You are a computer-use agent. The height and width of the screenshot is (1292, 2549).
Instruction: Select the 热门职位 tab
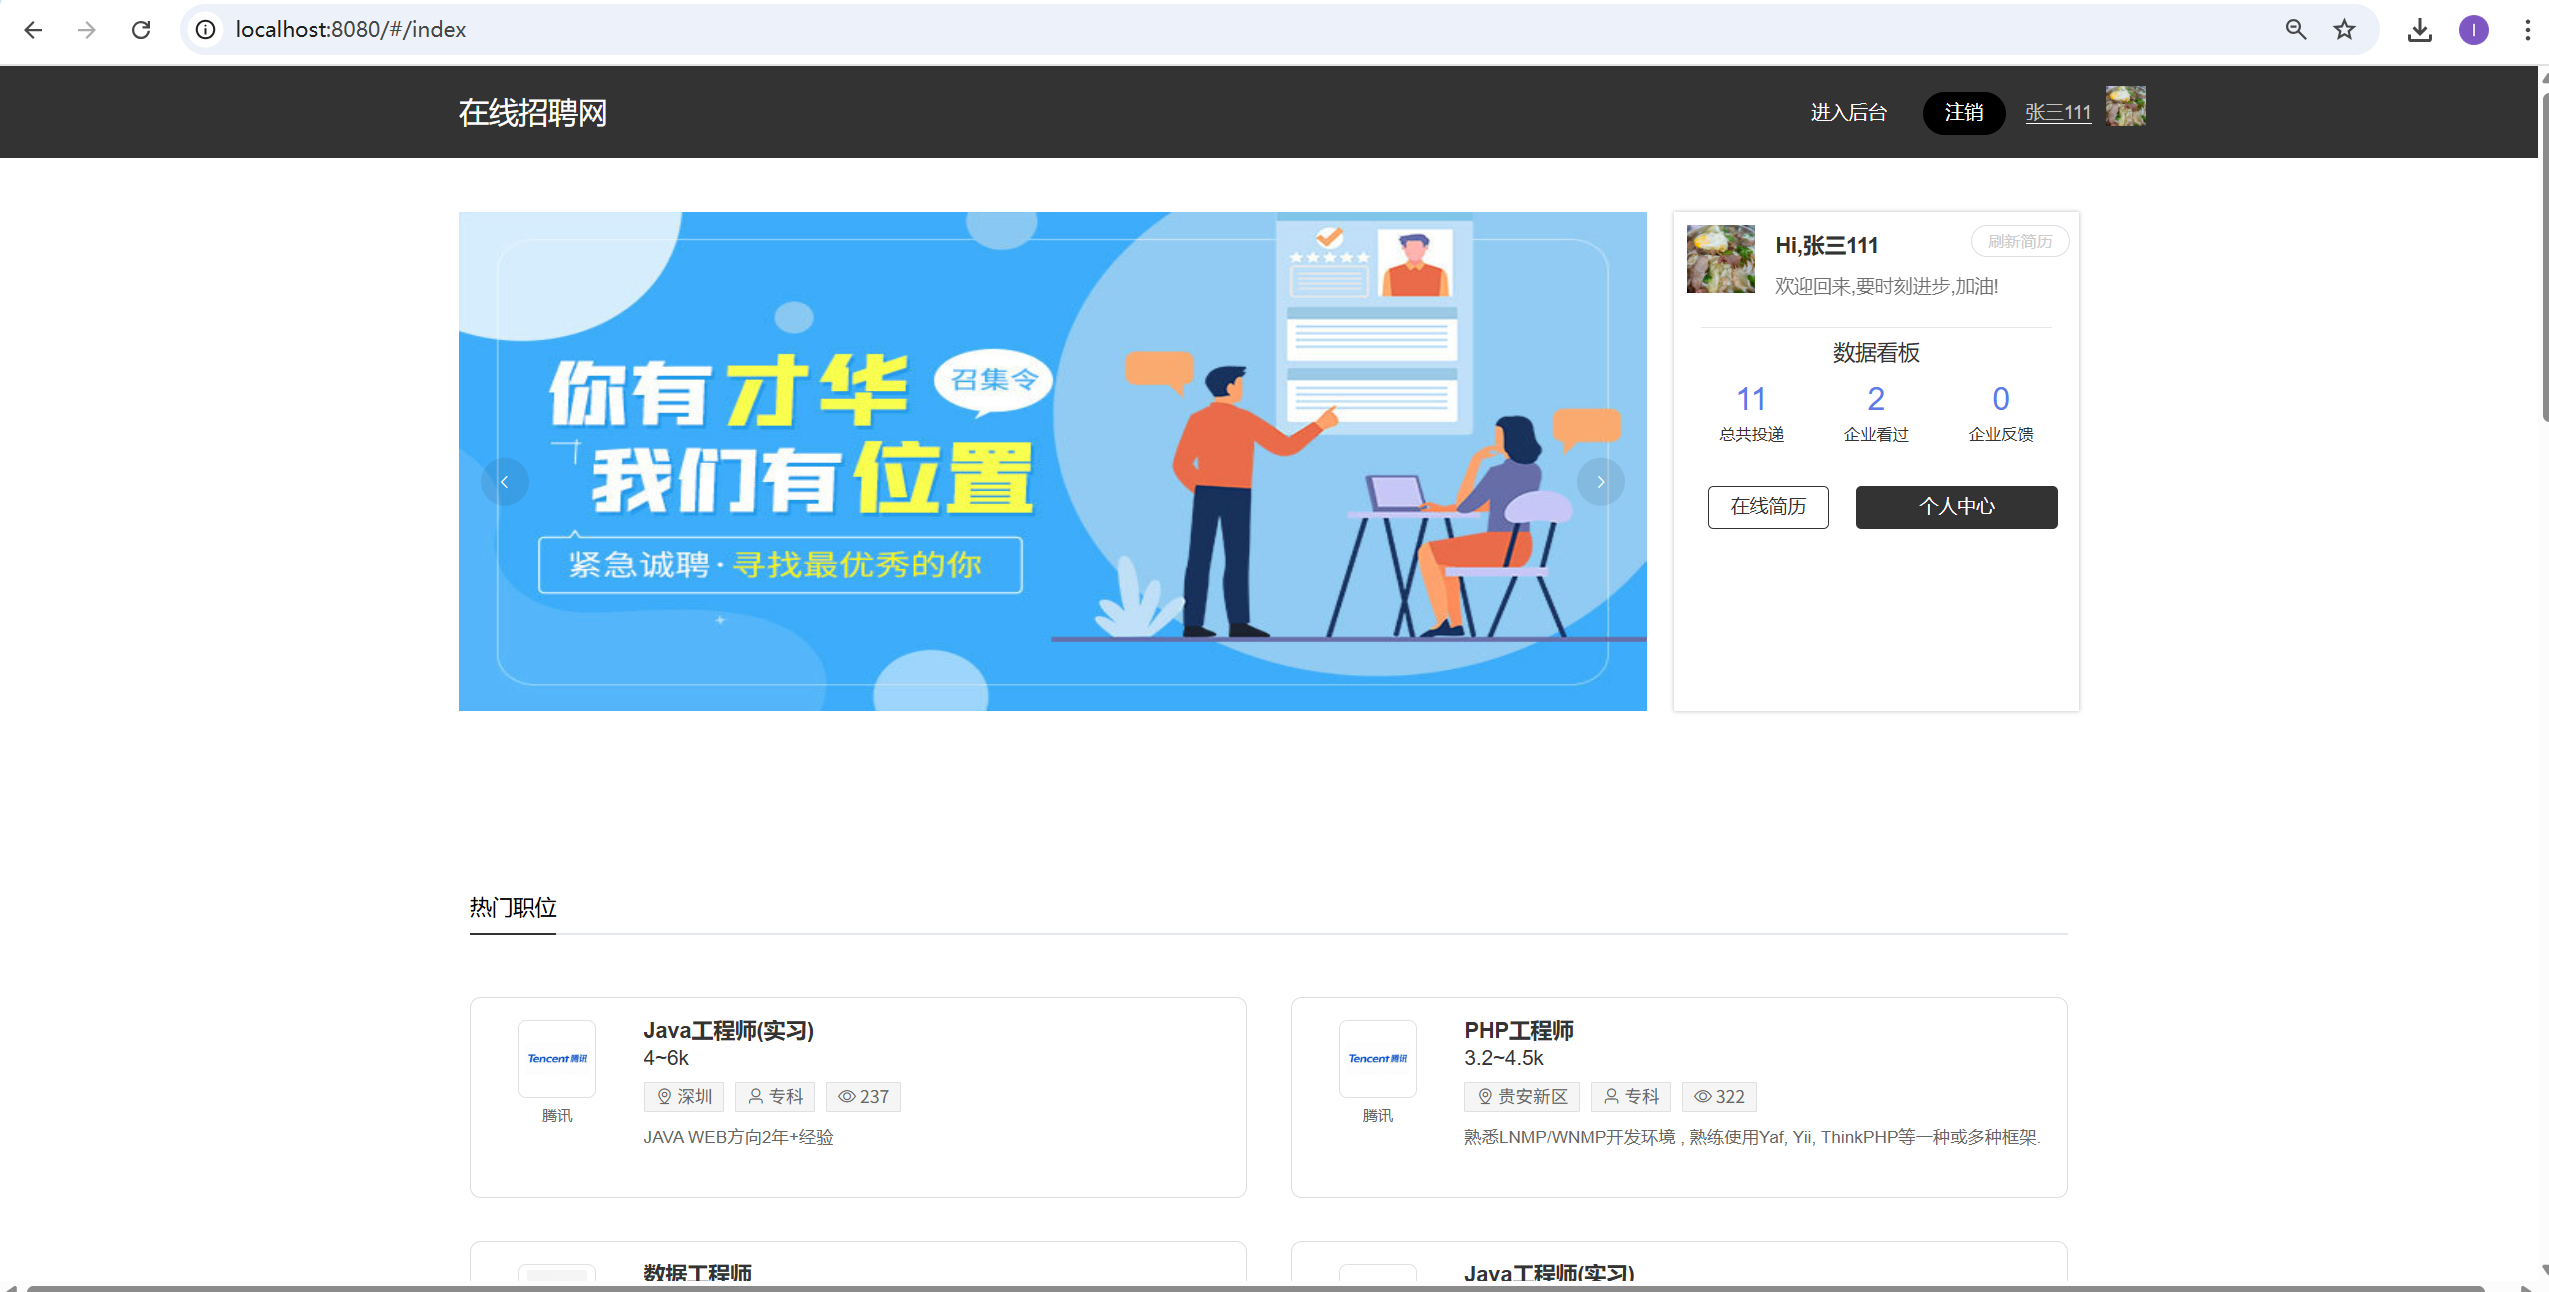pos(513,907)
